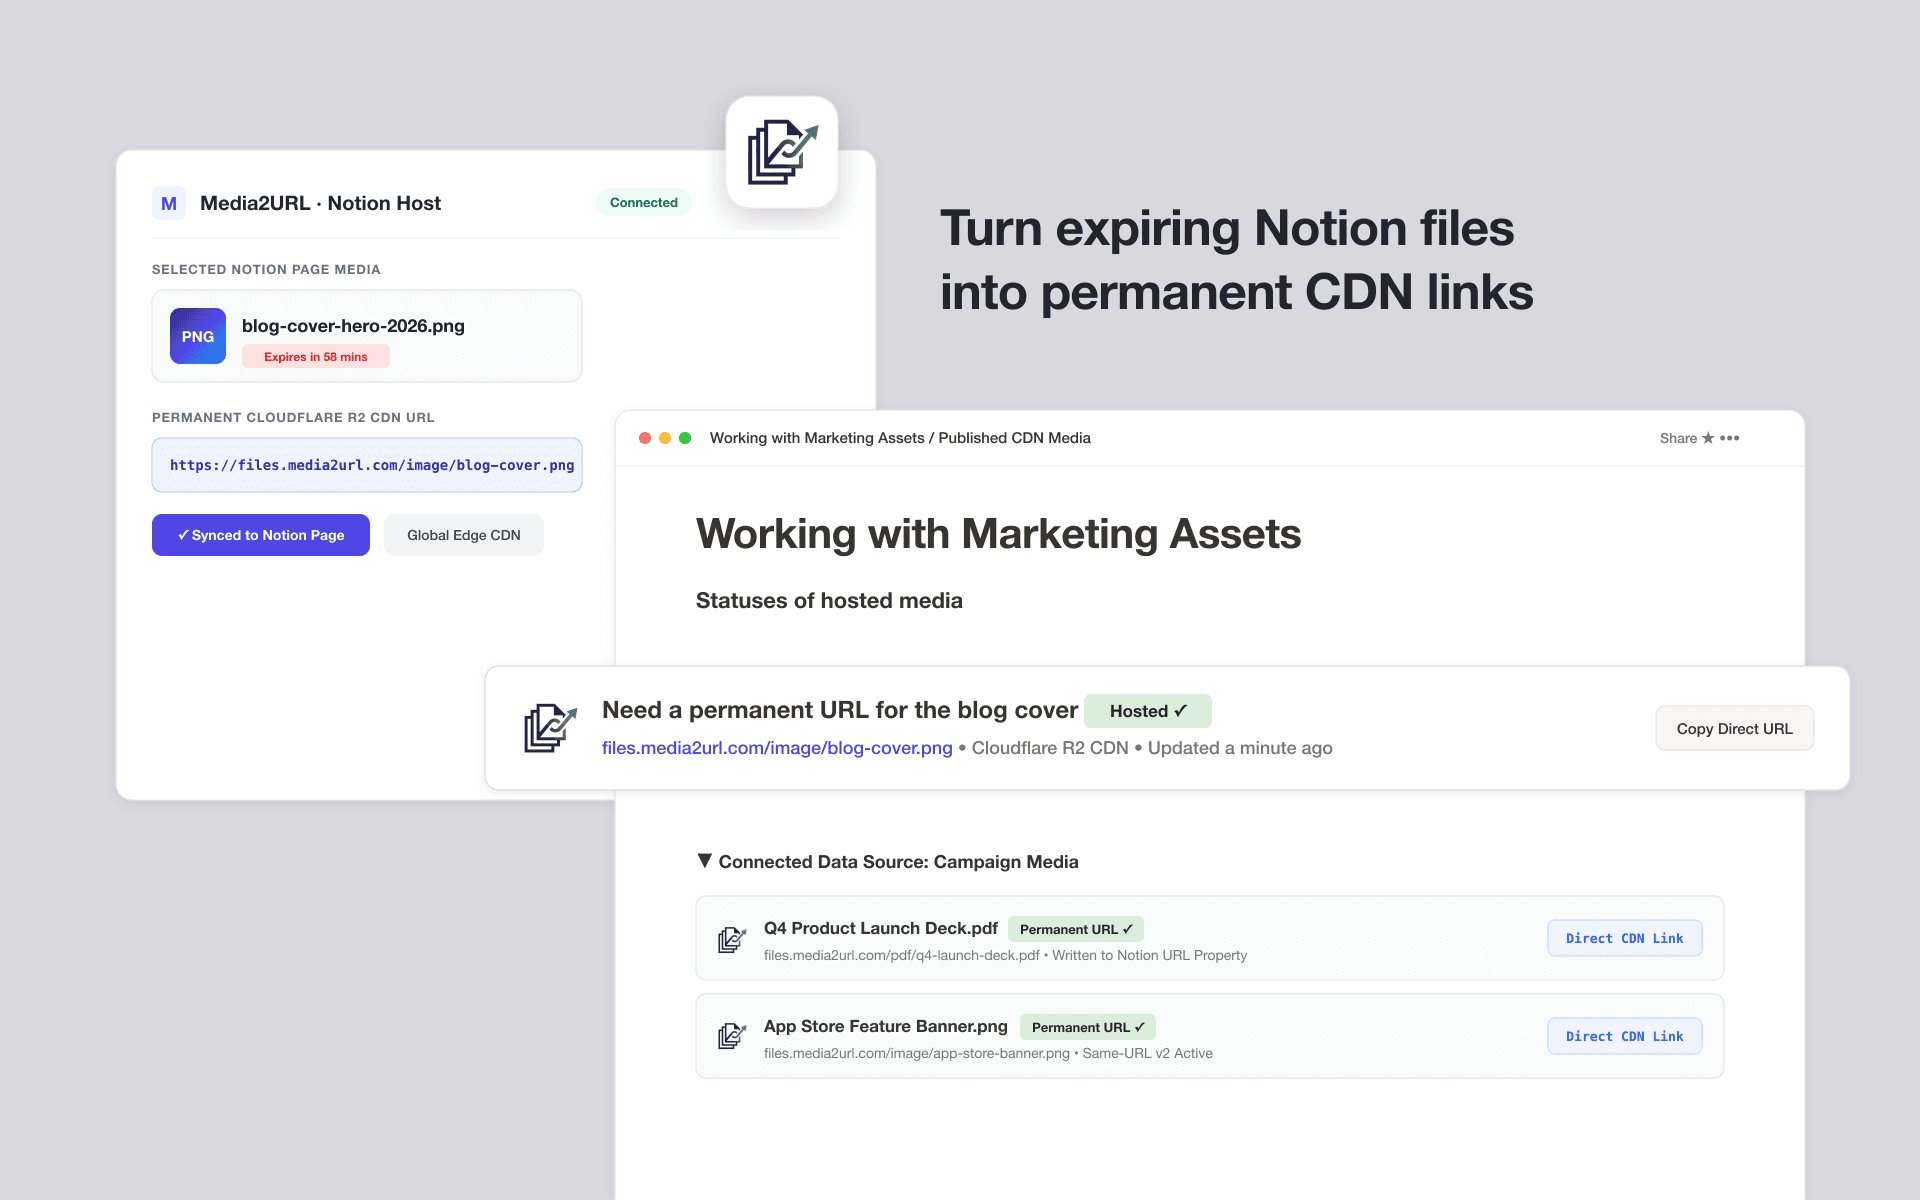
Task: Click the Global Edge CDN button
Action: pos(464,535)
